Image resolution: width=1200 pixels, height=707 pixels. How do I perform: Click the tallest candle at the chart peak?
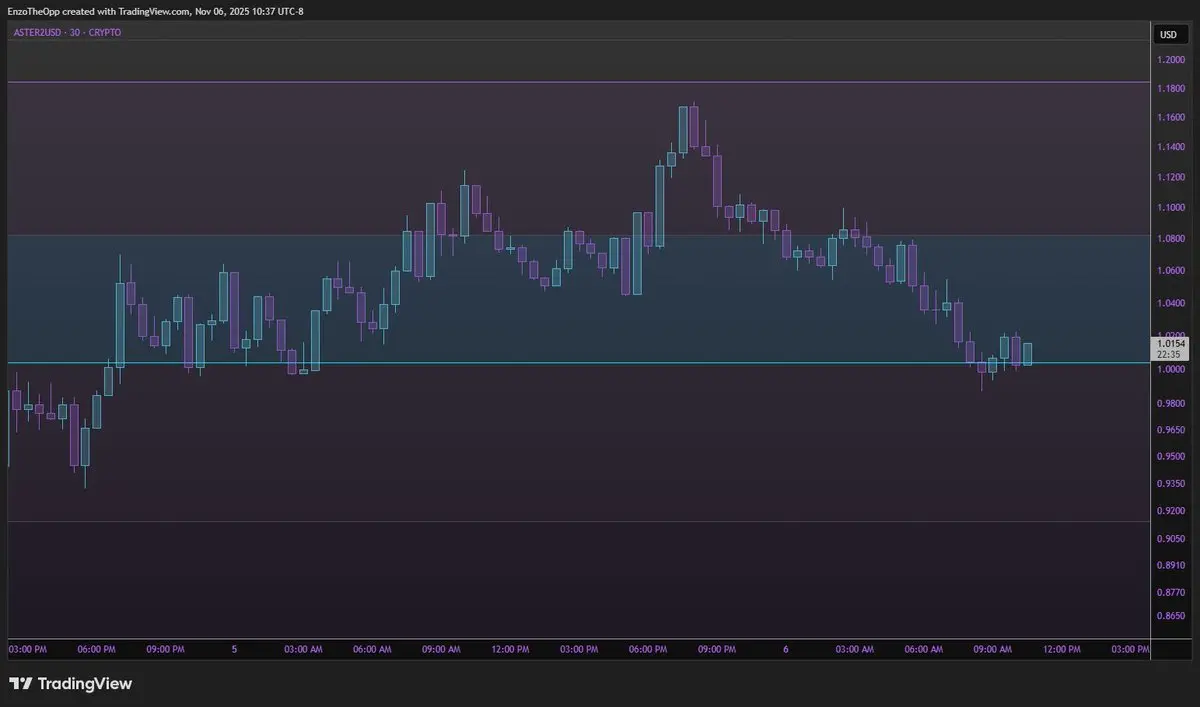pos(684,129)
